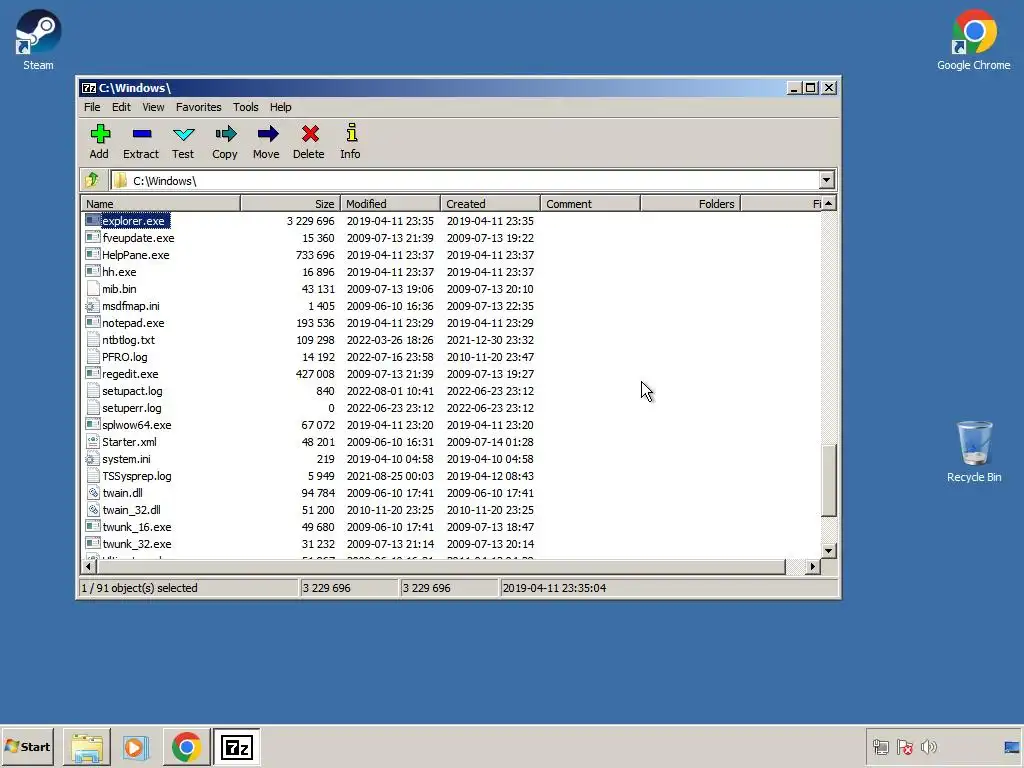Select the hh.exe file
The width and height of the screenshot is (1024, 768).
point(119,272)
